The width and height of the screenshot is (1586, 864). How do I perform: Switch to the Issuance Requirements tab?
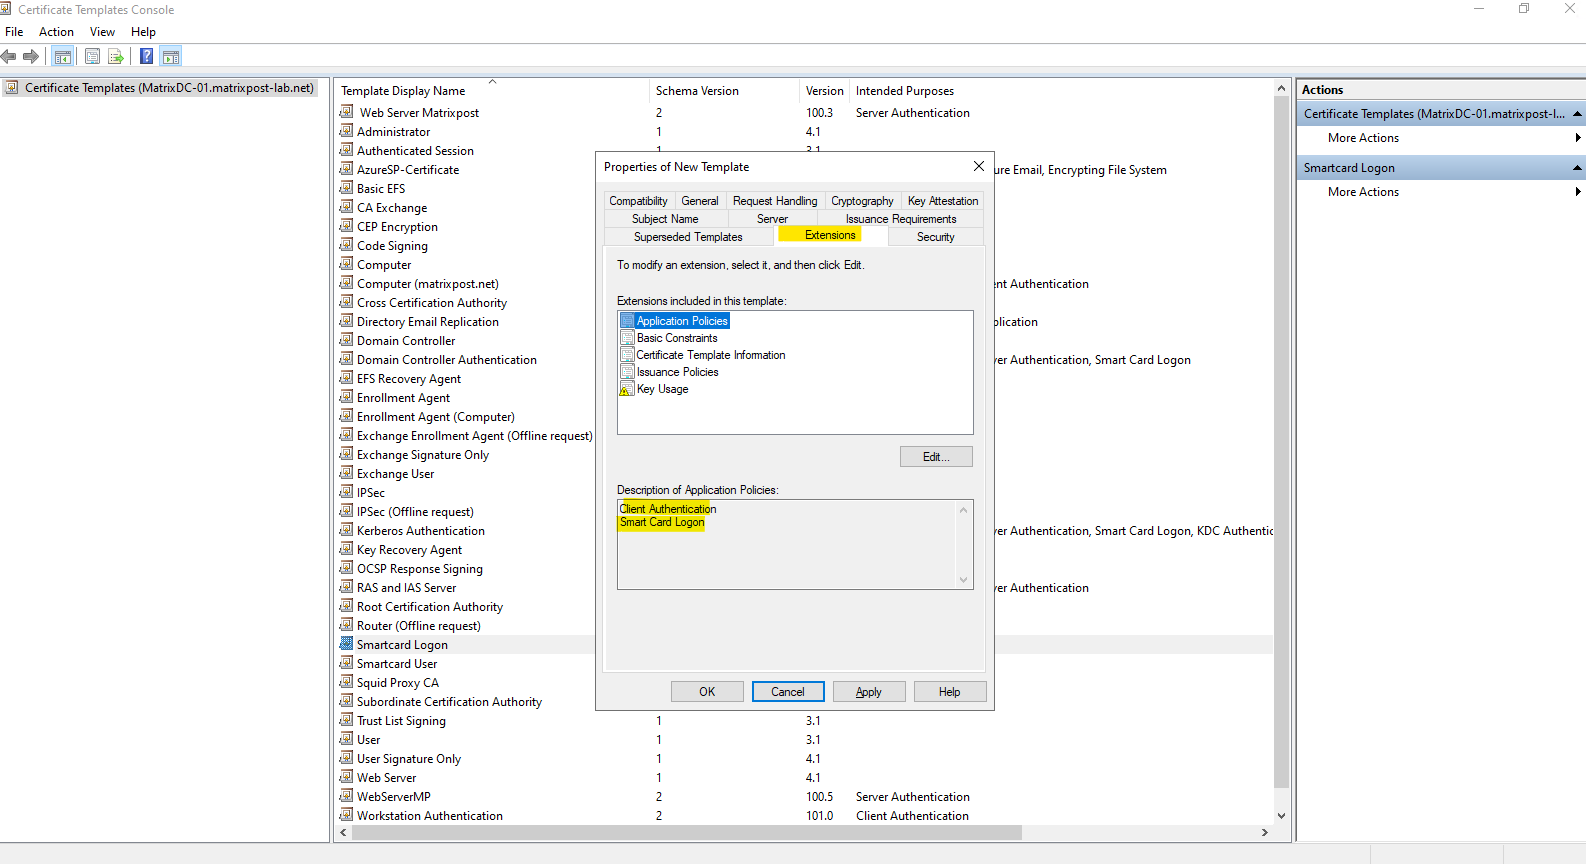901,219
